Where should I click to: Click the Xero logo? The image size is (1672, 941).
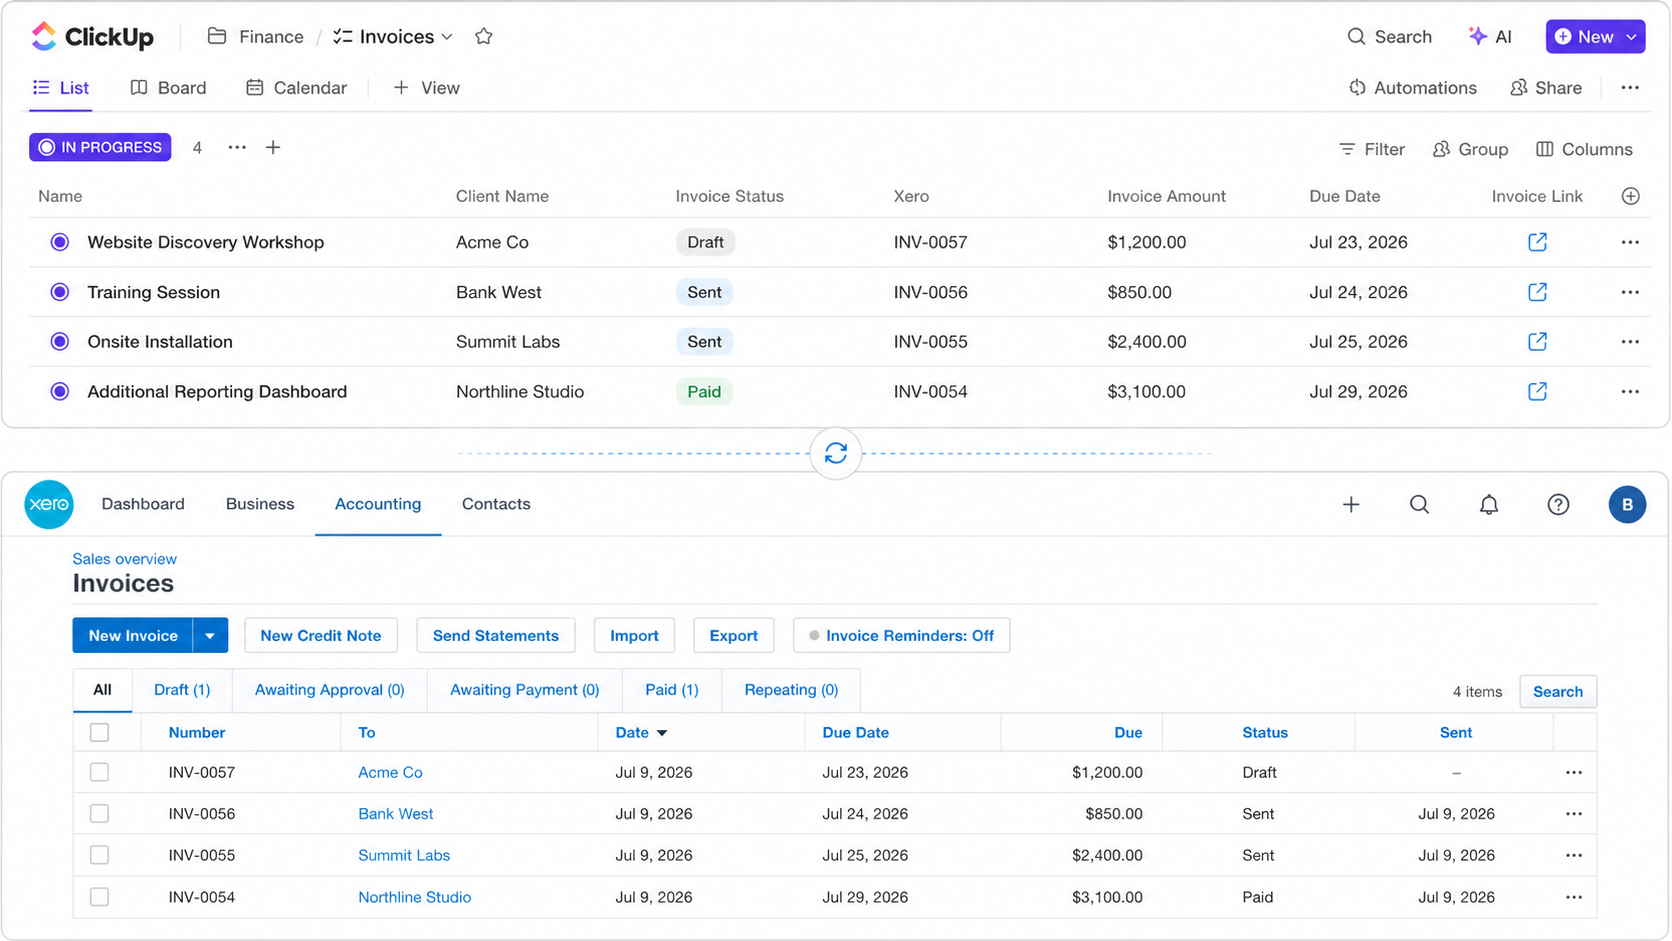point(49,504)
